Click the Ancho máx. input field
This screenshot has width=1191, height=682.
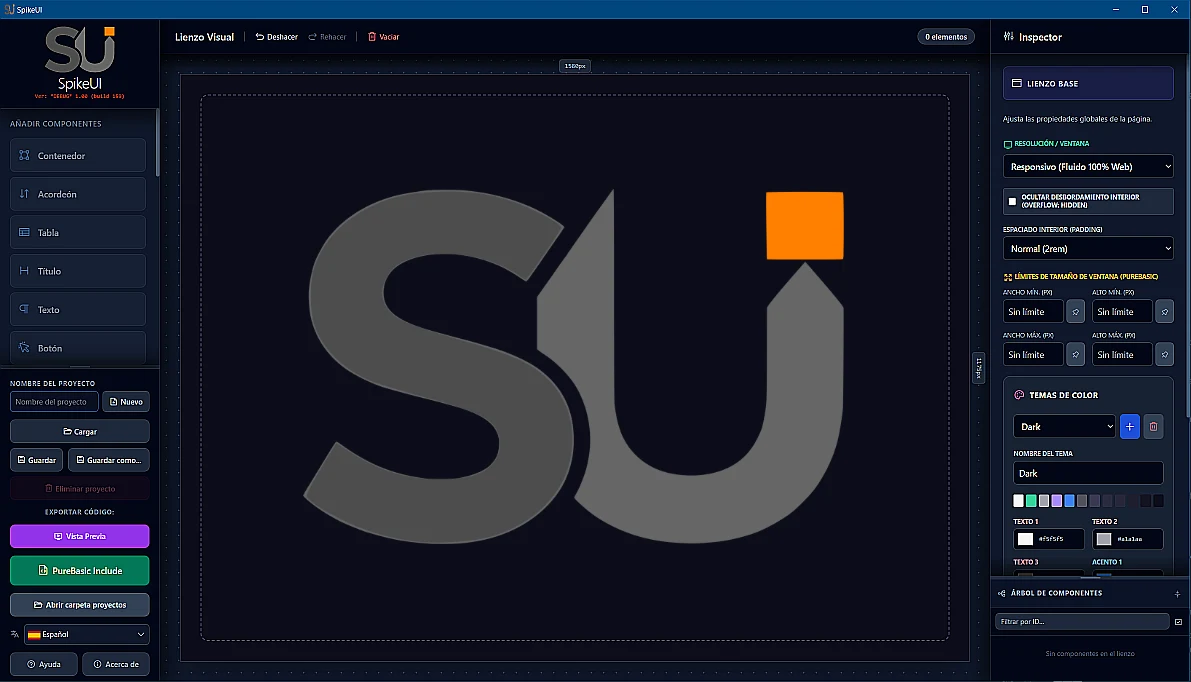pyautogui.click(x=1032, y=355)
